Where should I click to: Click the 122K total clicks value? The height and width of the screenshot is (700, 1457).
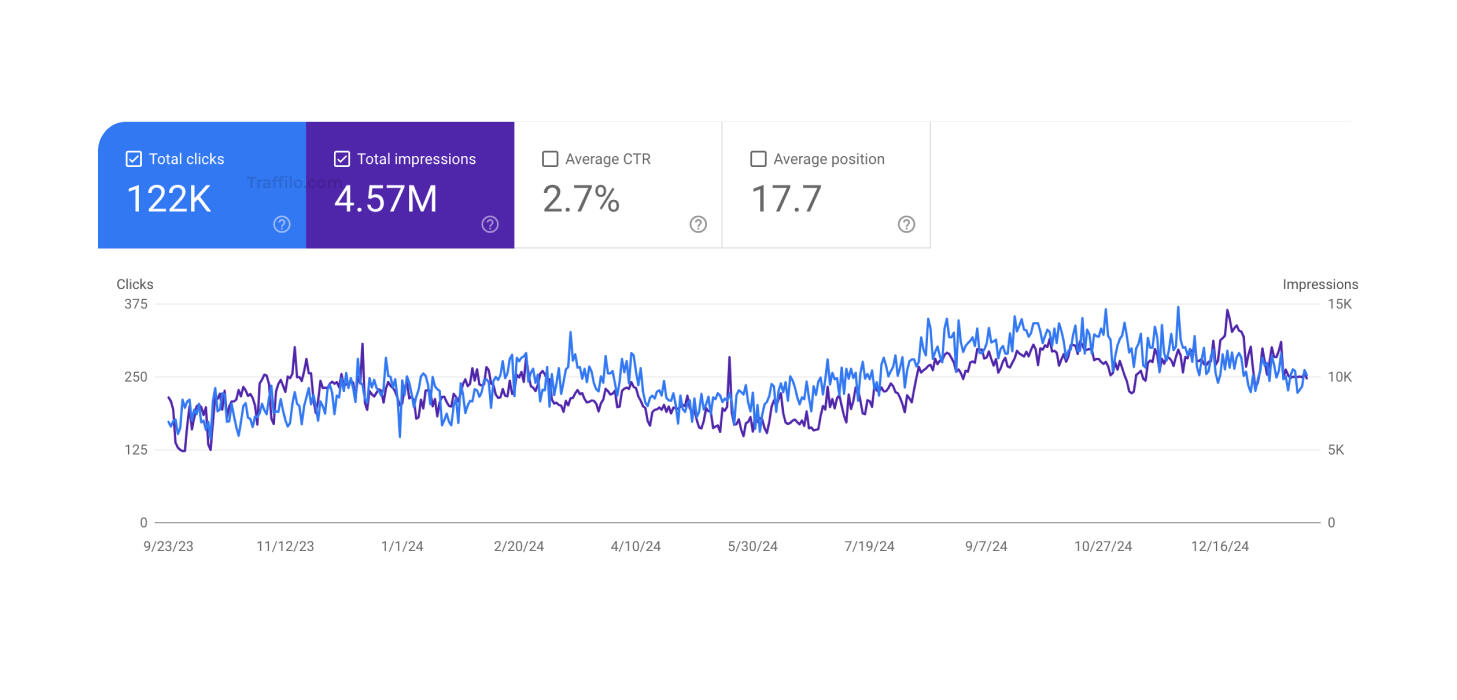coord(168,199)
